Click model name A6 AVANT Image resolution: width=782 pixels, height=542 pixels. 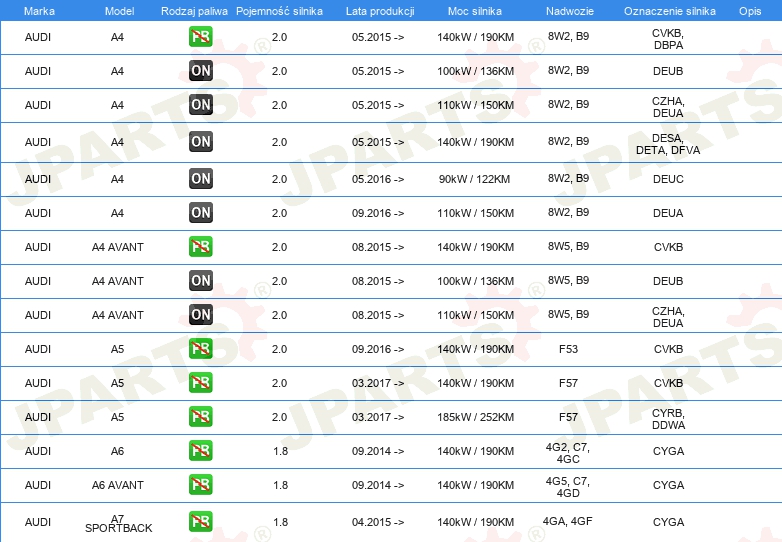click(118, 485)
